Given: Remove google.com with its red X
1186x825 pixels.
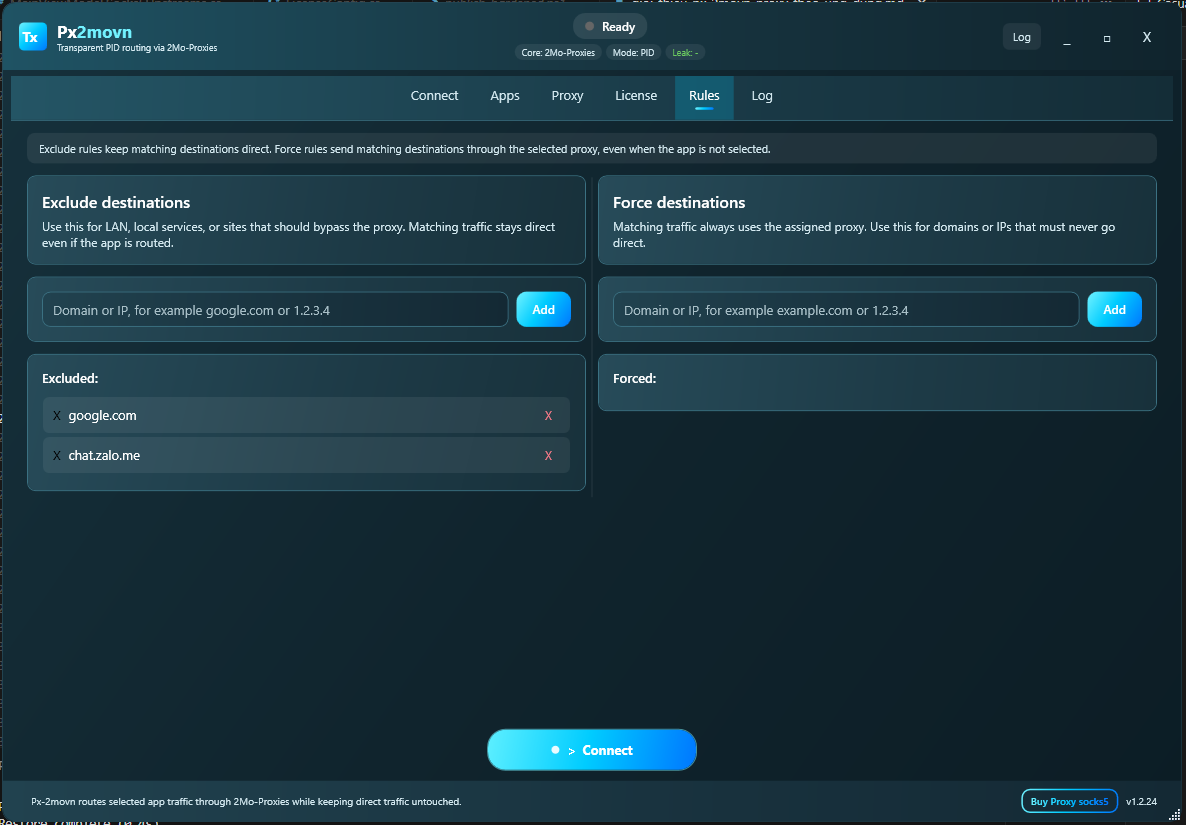Looking at the screenshot, I should (548, 416).
